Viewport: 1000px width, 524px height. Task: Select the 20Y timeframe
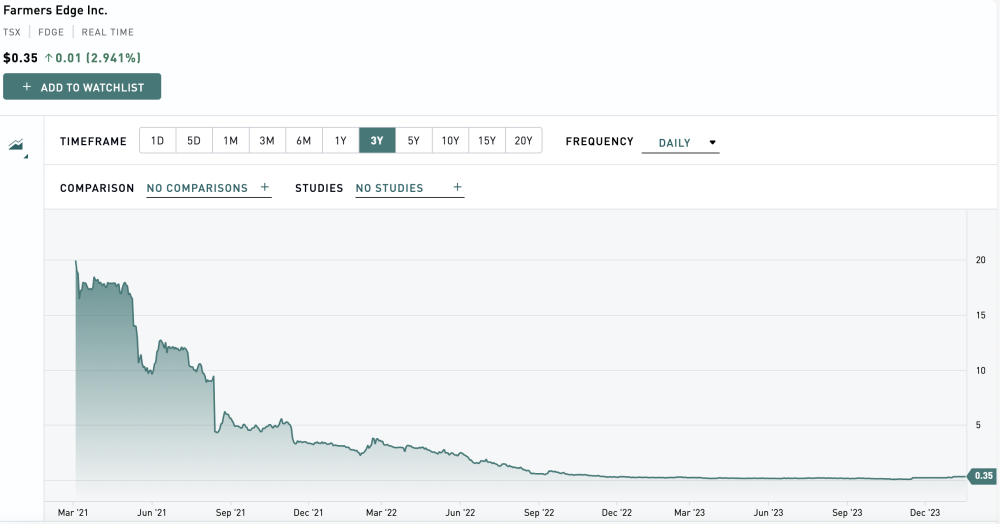(x=524, y=140)
